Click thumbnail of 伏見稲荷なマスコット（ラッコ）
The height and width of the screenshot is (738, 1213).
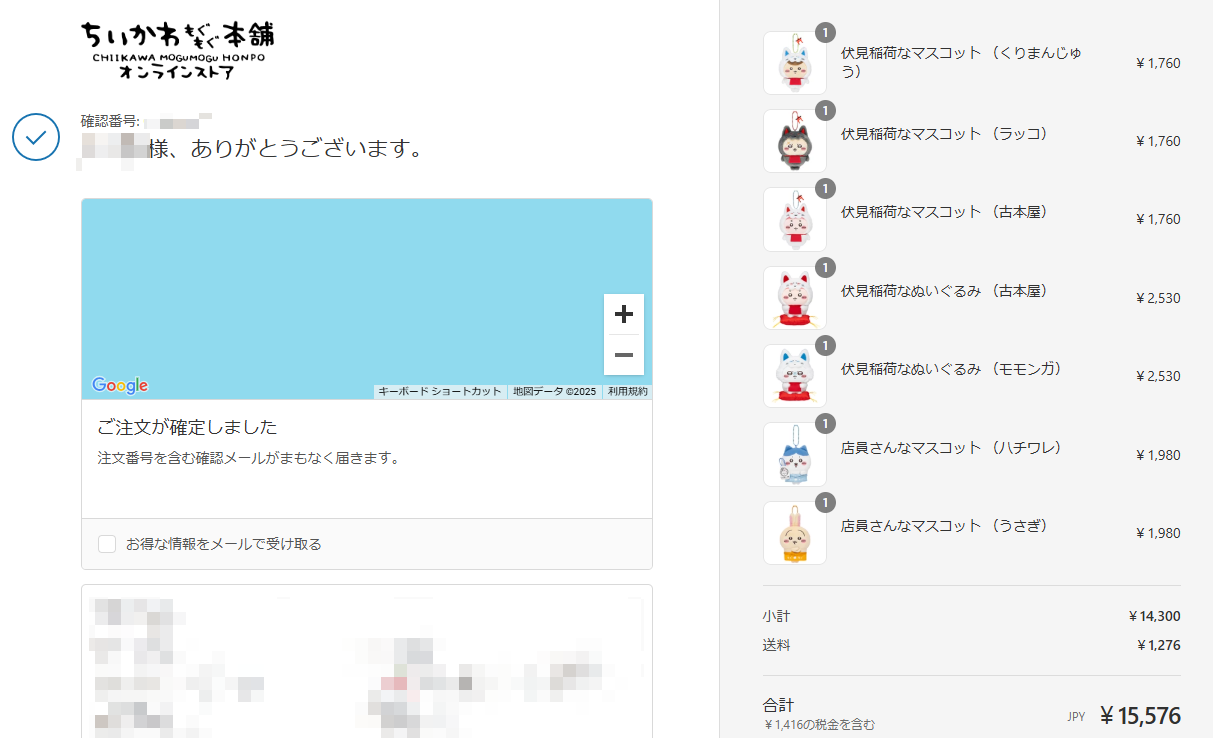795,141
